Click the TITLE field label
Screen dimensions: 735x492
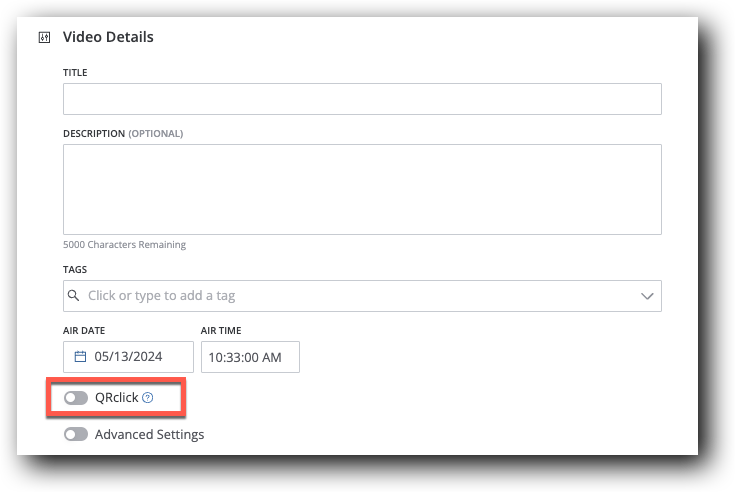point(75,73)
